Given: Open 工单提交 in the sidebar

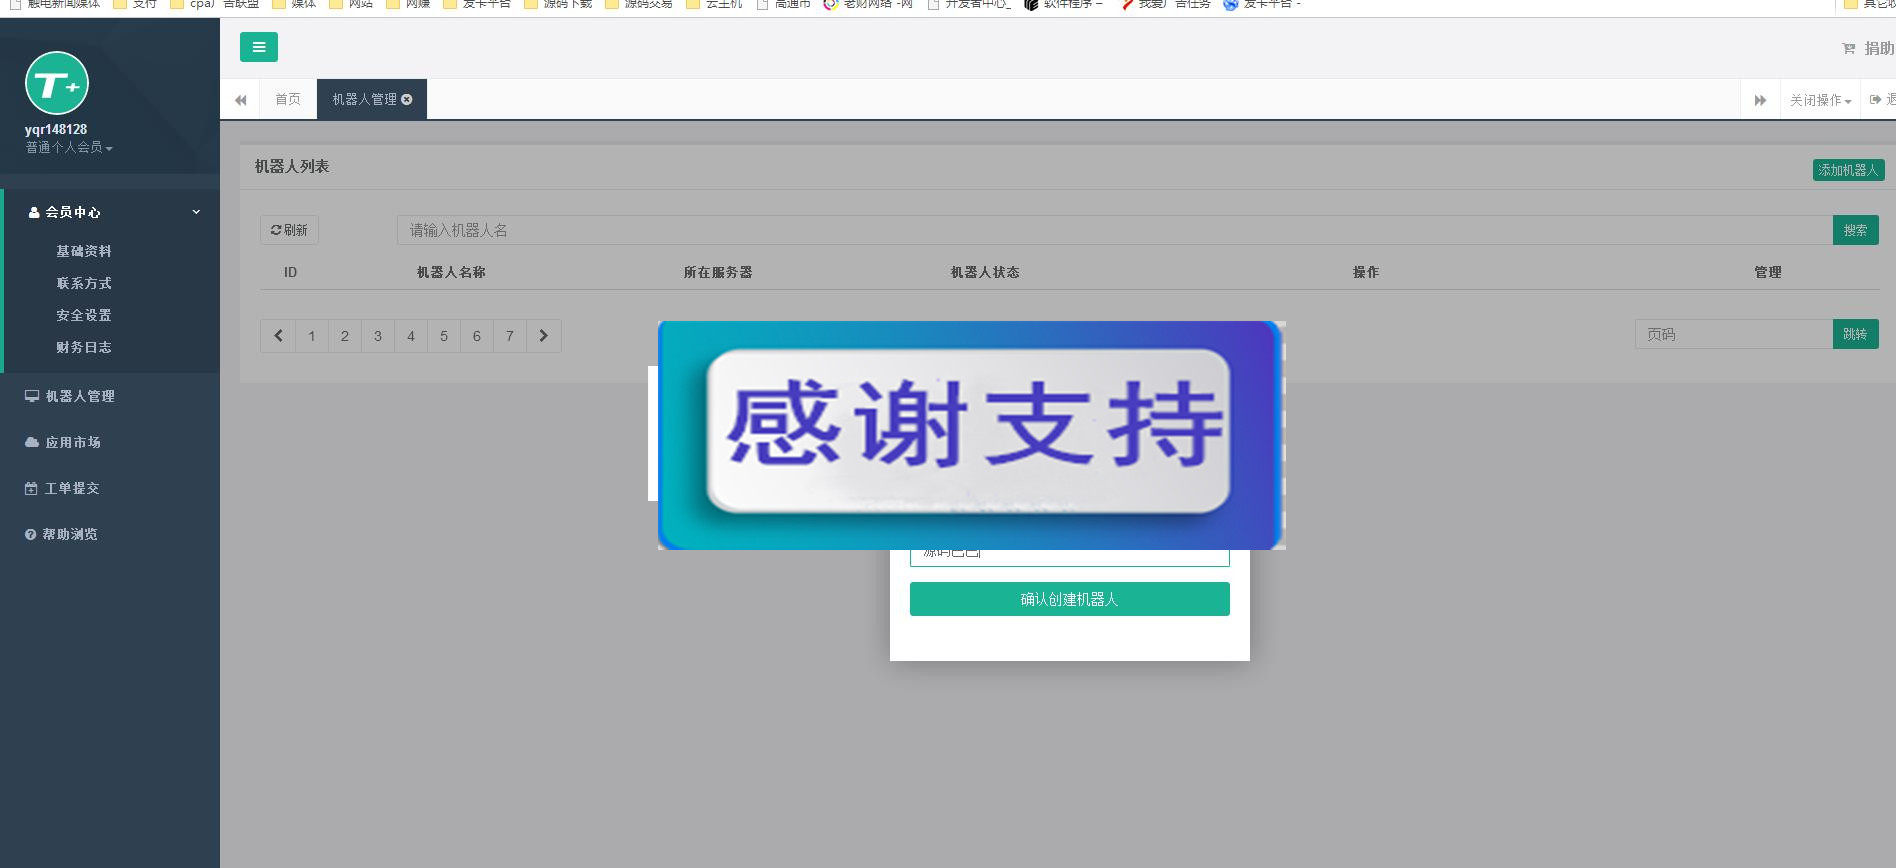Looking at the screenshot, I should coord(72,488).
